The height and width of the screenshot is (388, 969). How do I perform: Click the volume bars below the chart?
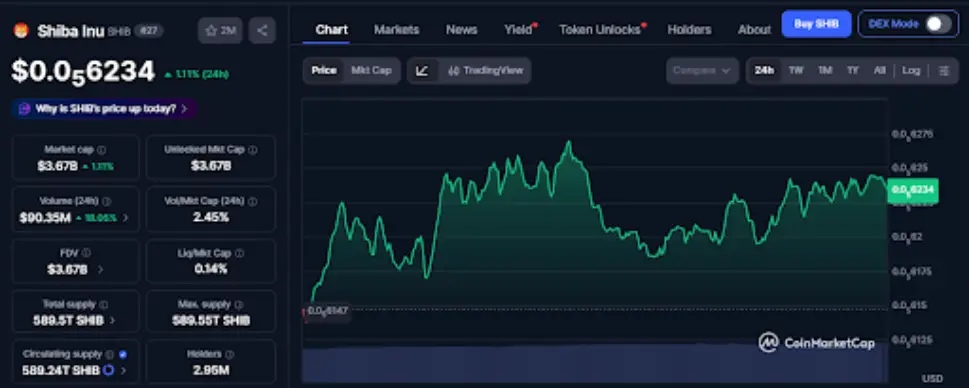[595, 363]
